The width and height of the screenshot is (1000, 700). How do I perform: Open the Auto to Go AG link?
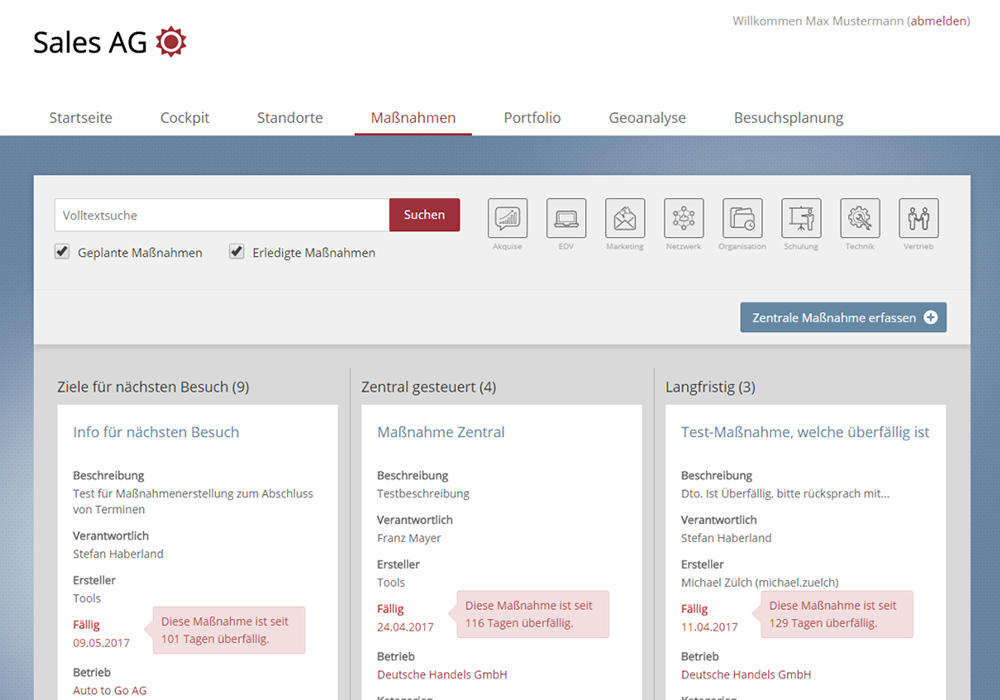(110, 690)
